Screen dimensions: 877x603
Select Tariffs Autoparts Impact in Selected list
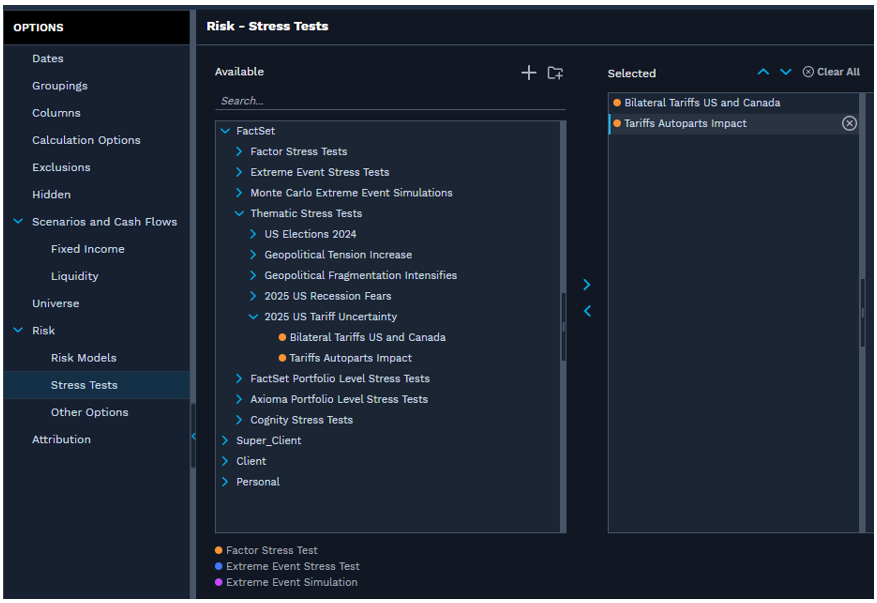click(x=685, y=124)
